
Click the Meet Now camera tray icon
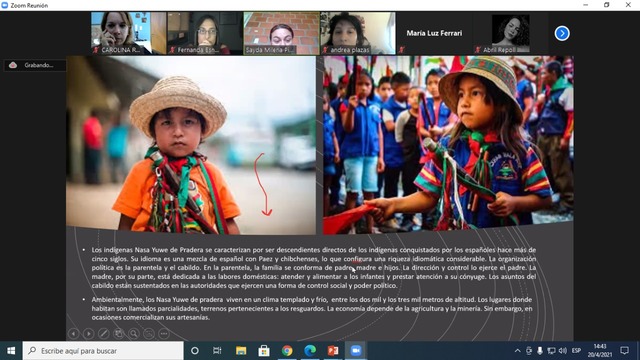pos(529,351)
